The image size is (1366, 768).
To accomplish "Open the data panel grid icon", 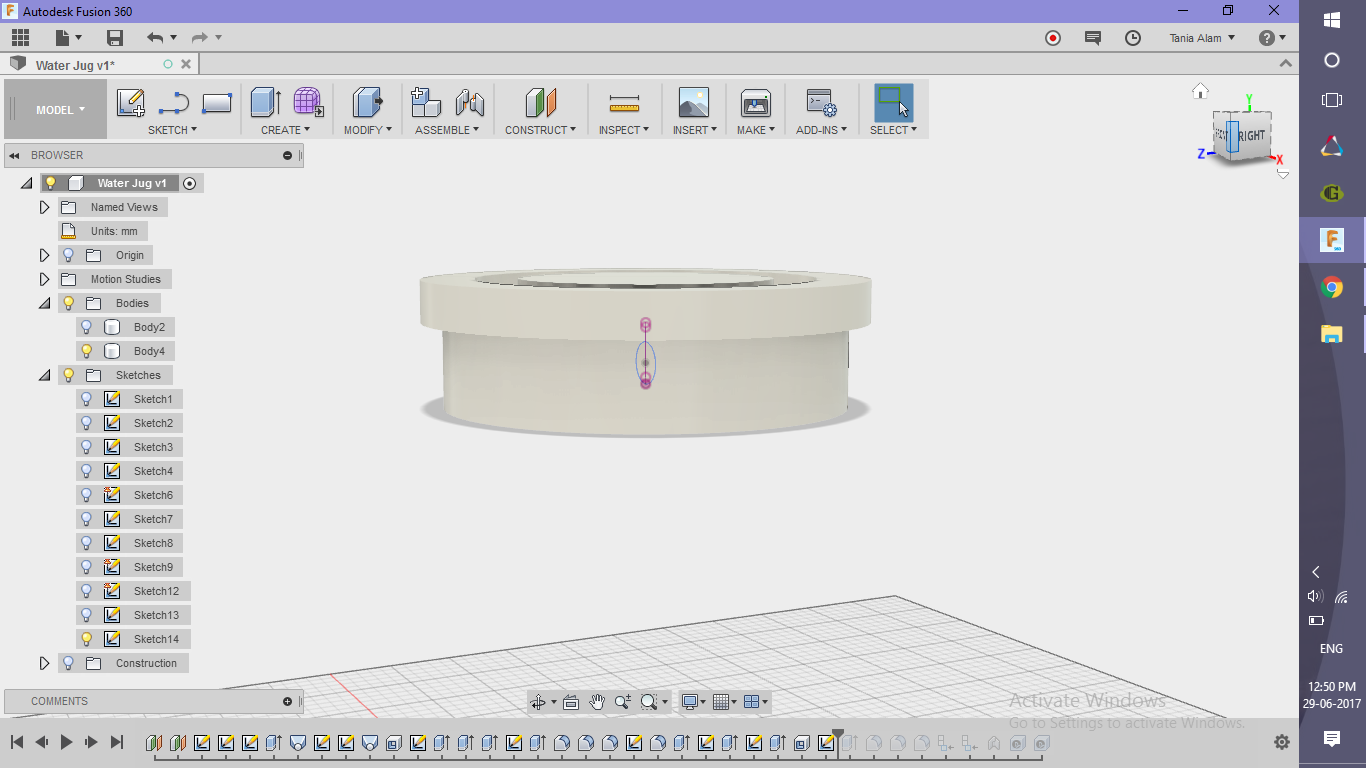I will 21,38.
